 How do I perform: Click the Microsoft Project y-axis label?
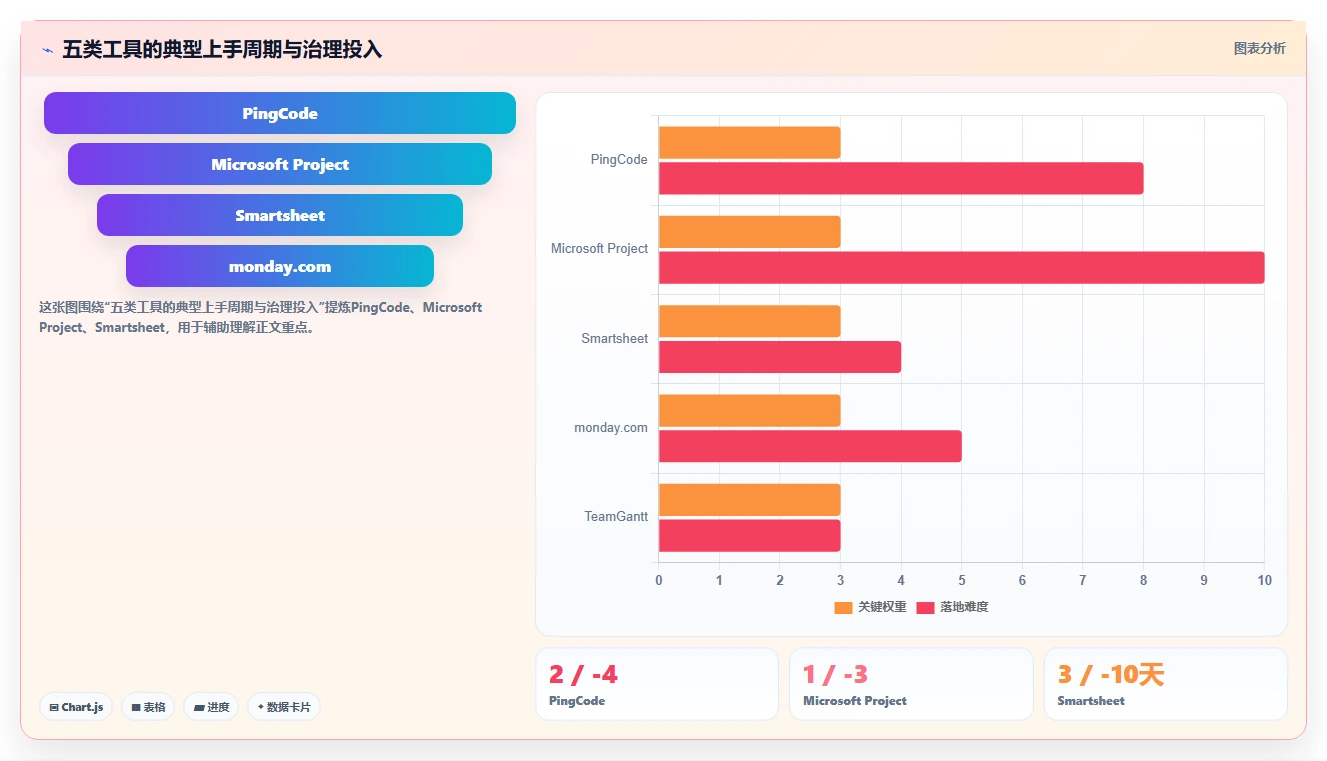click(599, 249)
